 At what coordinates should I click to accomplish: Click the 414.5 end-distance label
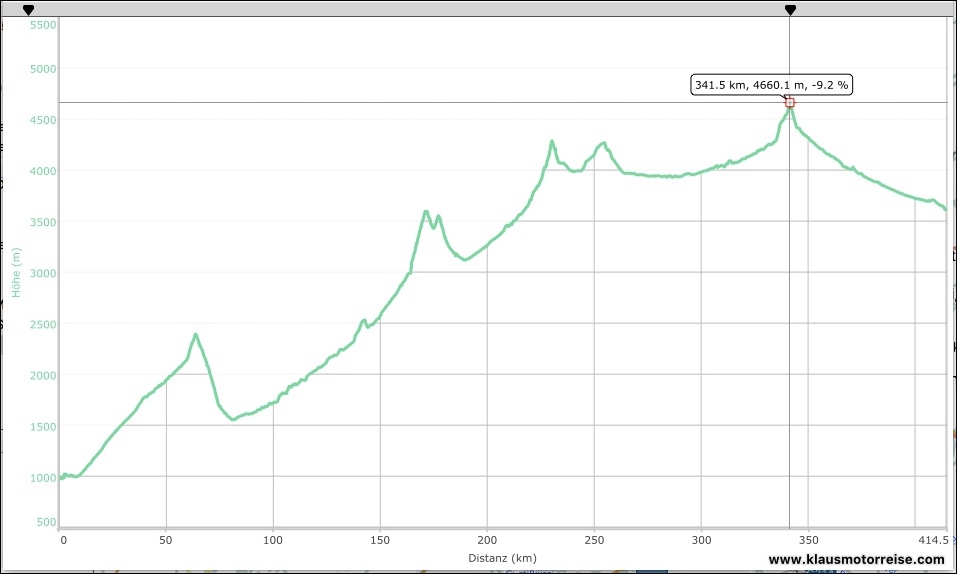point(930,539)
